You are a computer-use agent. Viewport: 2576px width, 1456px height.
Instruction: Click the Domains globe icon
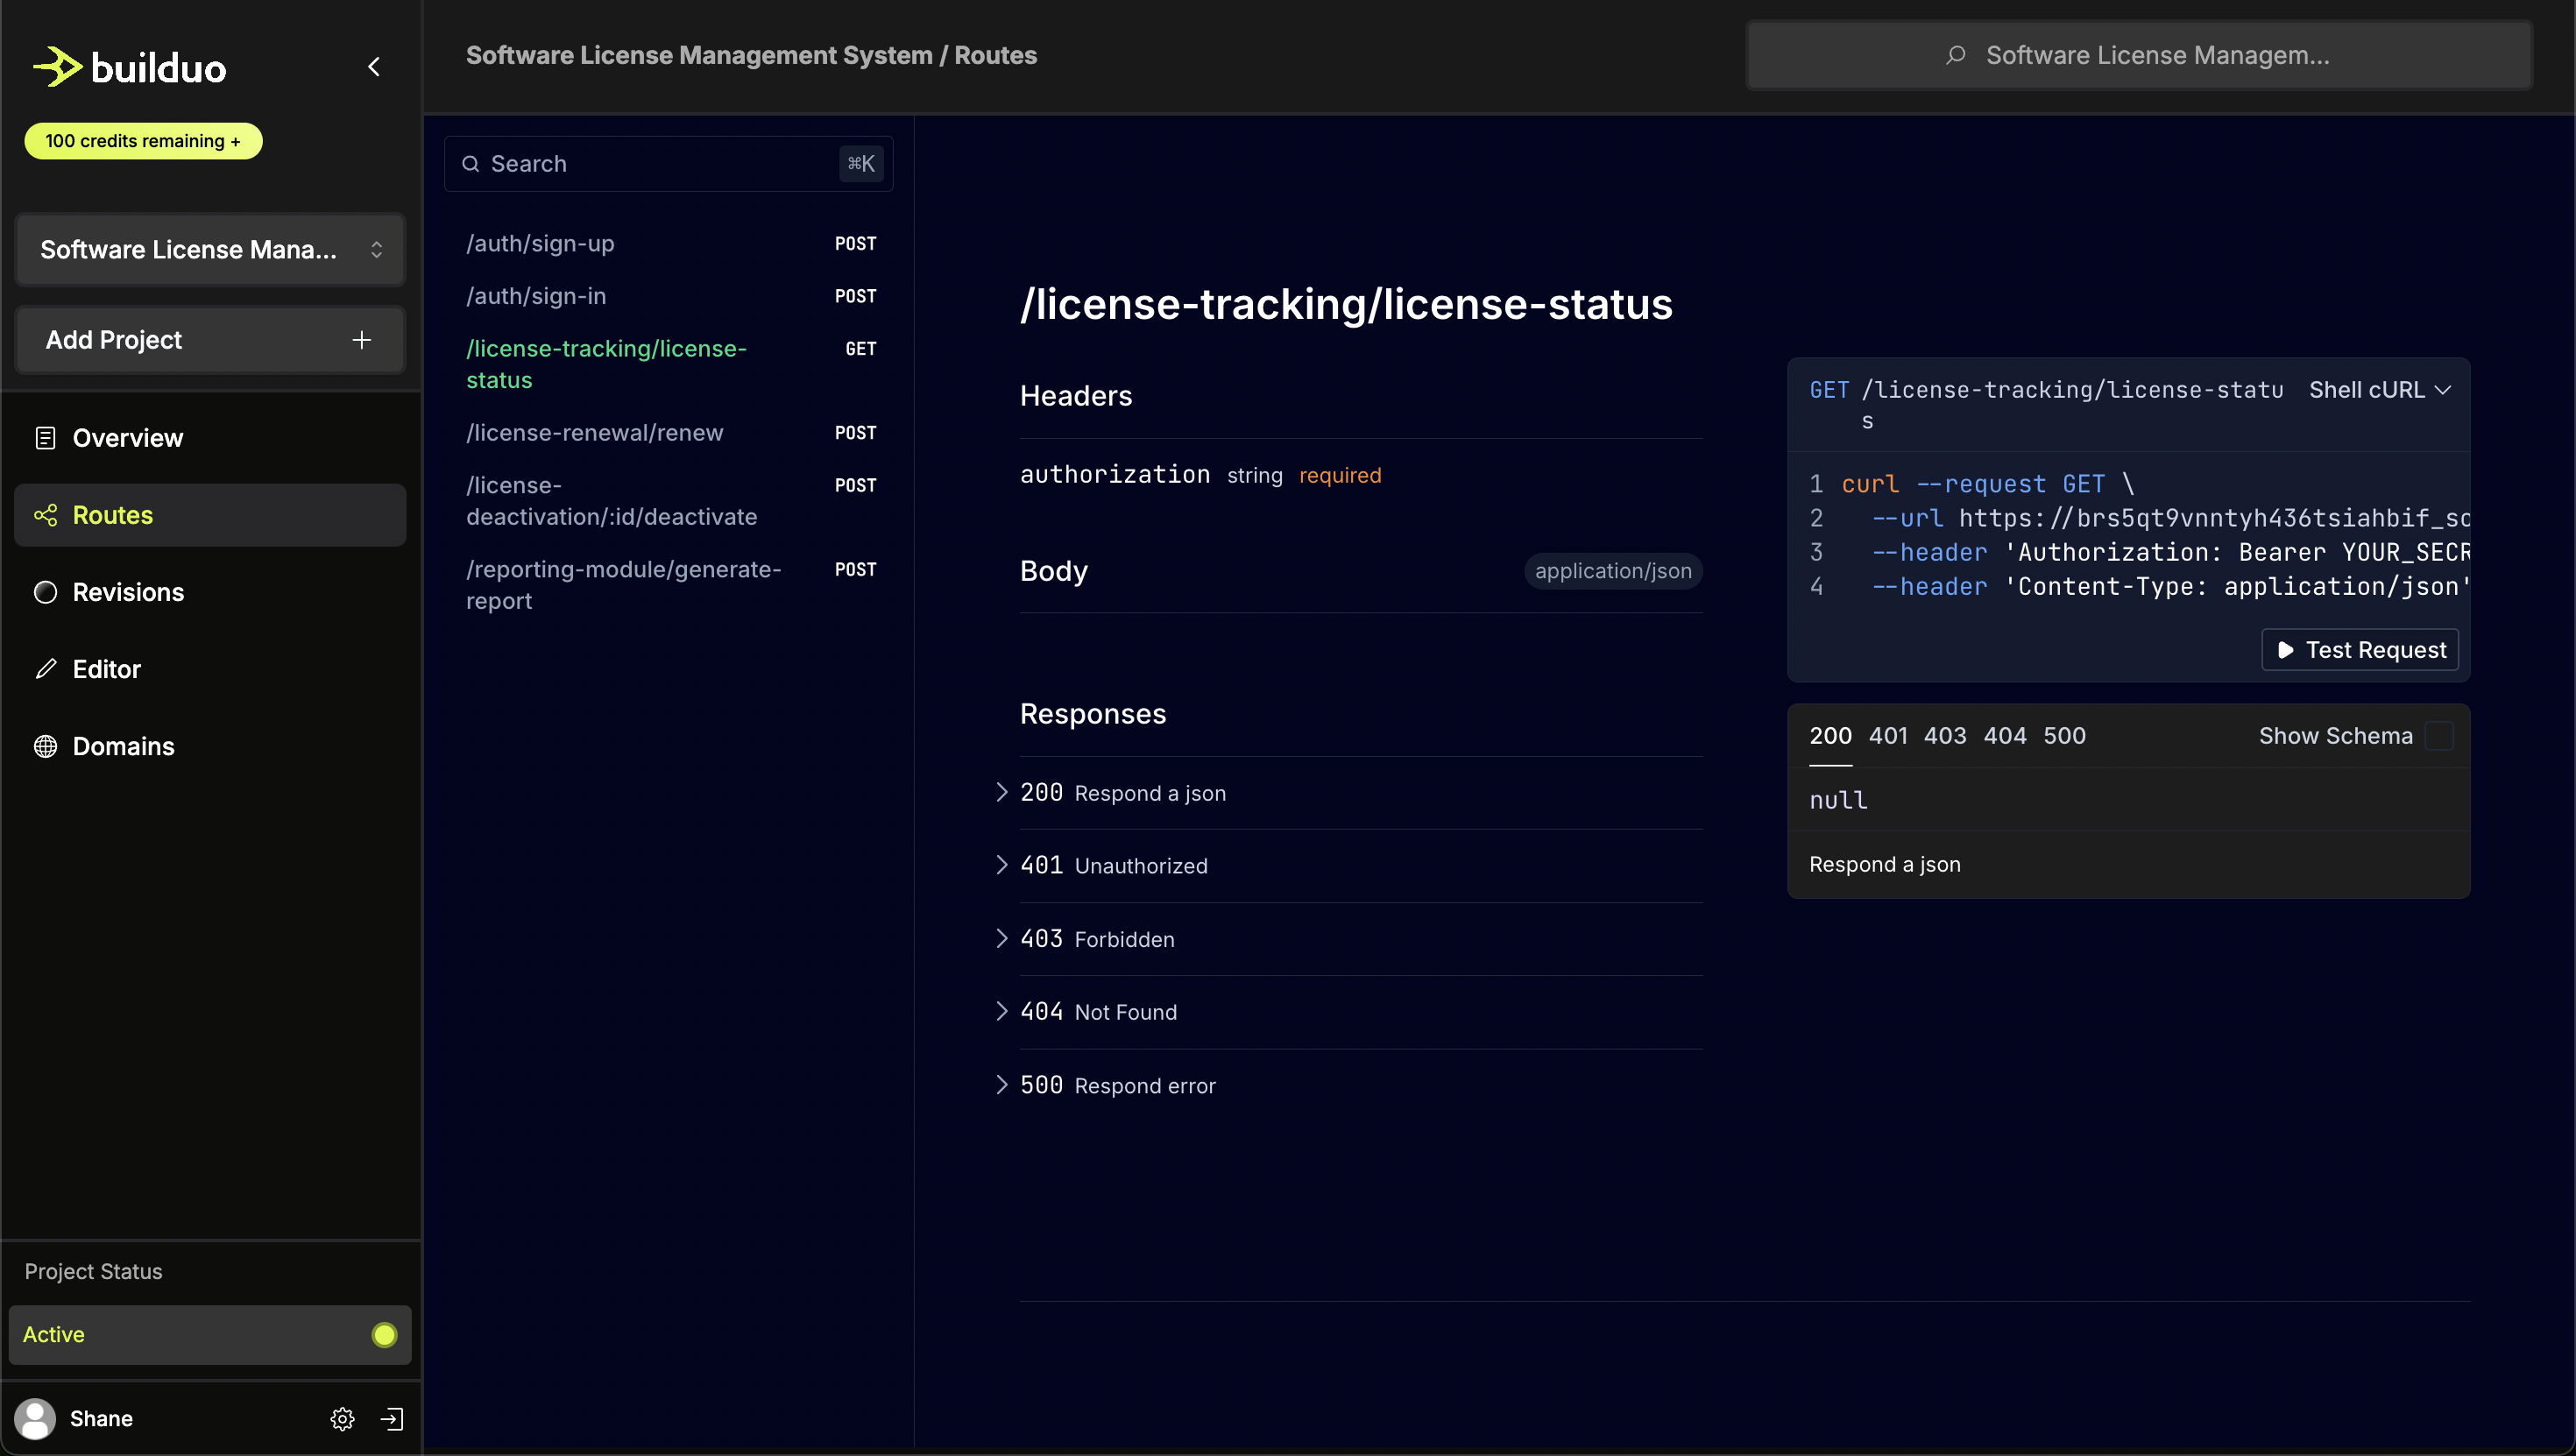point(45,746)
